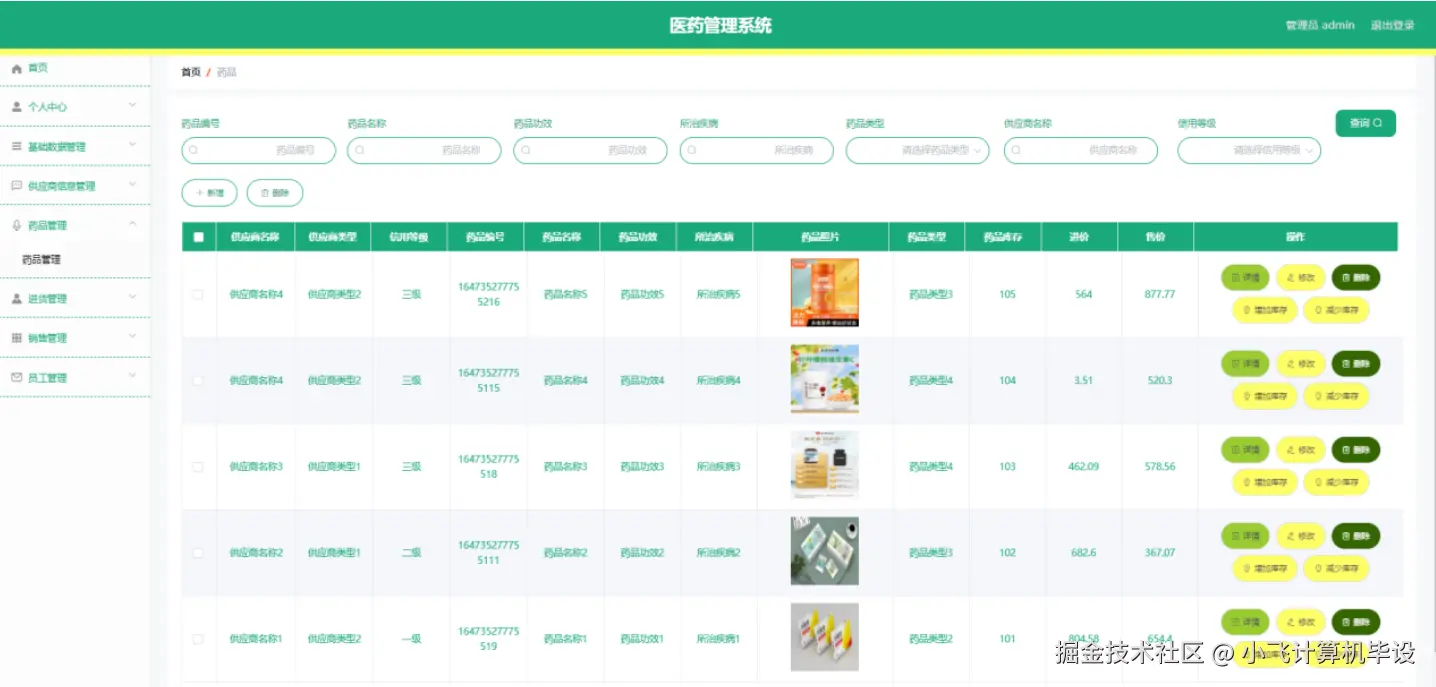
Task: Click the 药品名称 search input
Action: pos(424,150)
